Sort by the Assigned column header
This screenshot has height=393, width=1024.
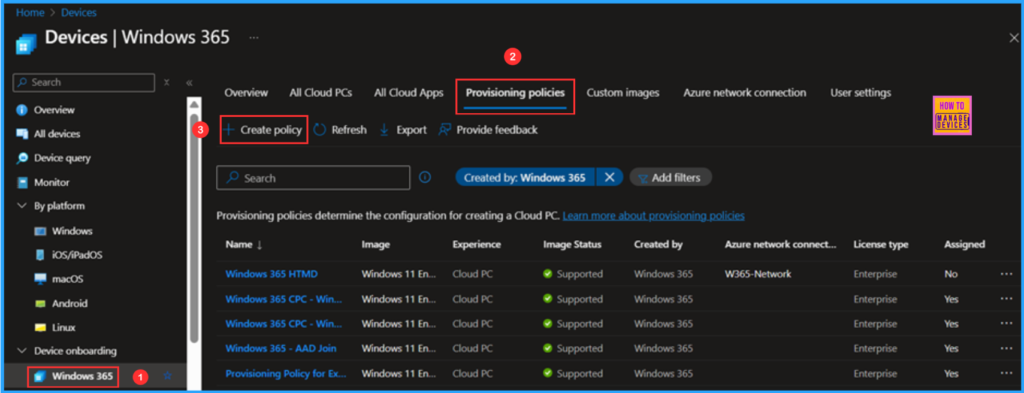click(x=965, y=245)
